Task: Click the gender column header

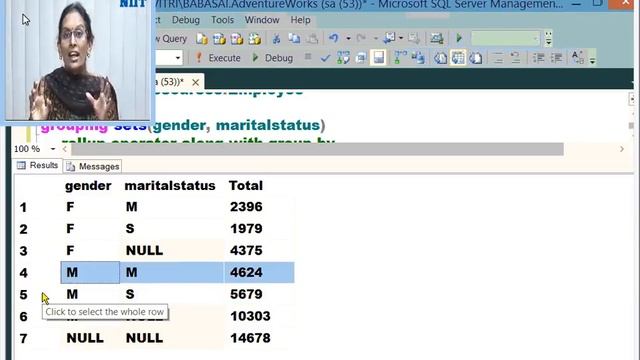Action: click(88, 186)
